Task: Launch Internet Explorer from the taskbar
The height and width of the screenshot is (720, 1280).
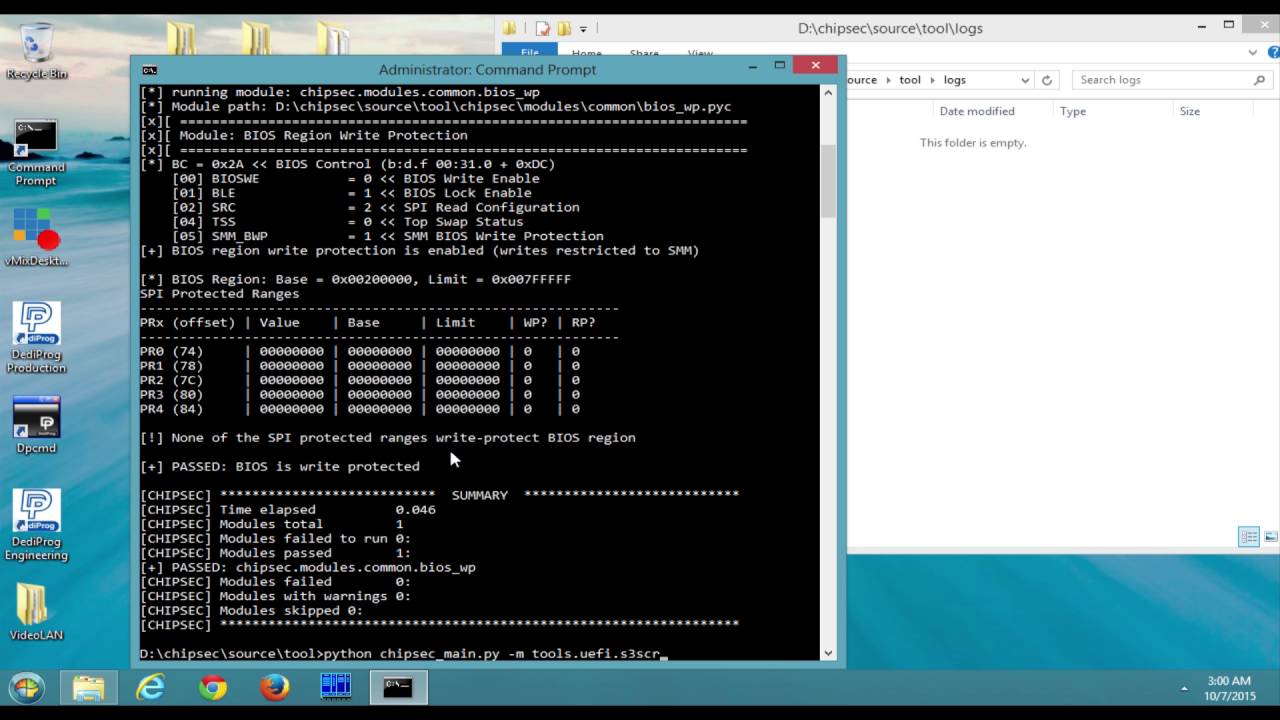Action: (x=151, y=688)
